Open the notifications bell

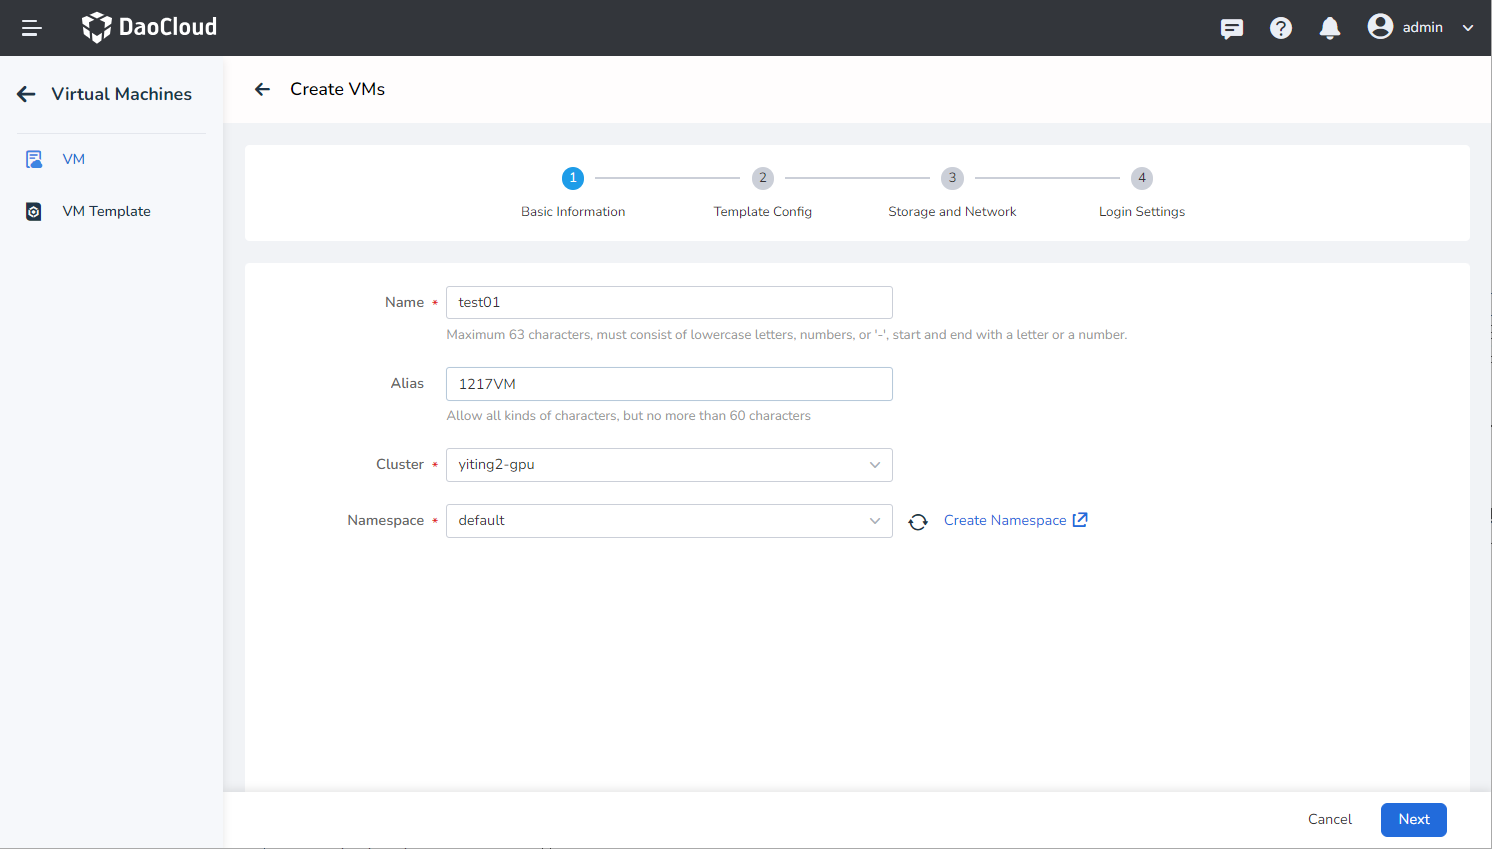point(1329,28)
